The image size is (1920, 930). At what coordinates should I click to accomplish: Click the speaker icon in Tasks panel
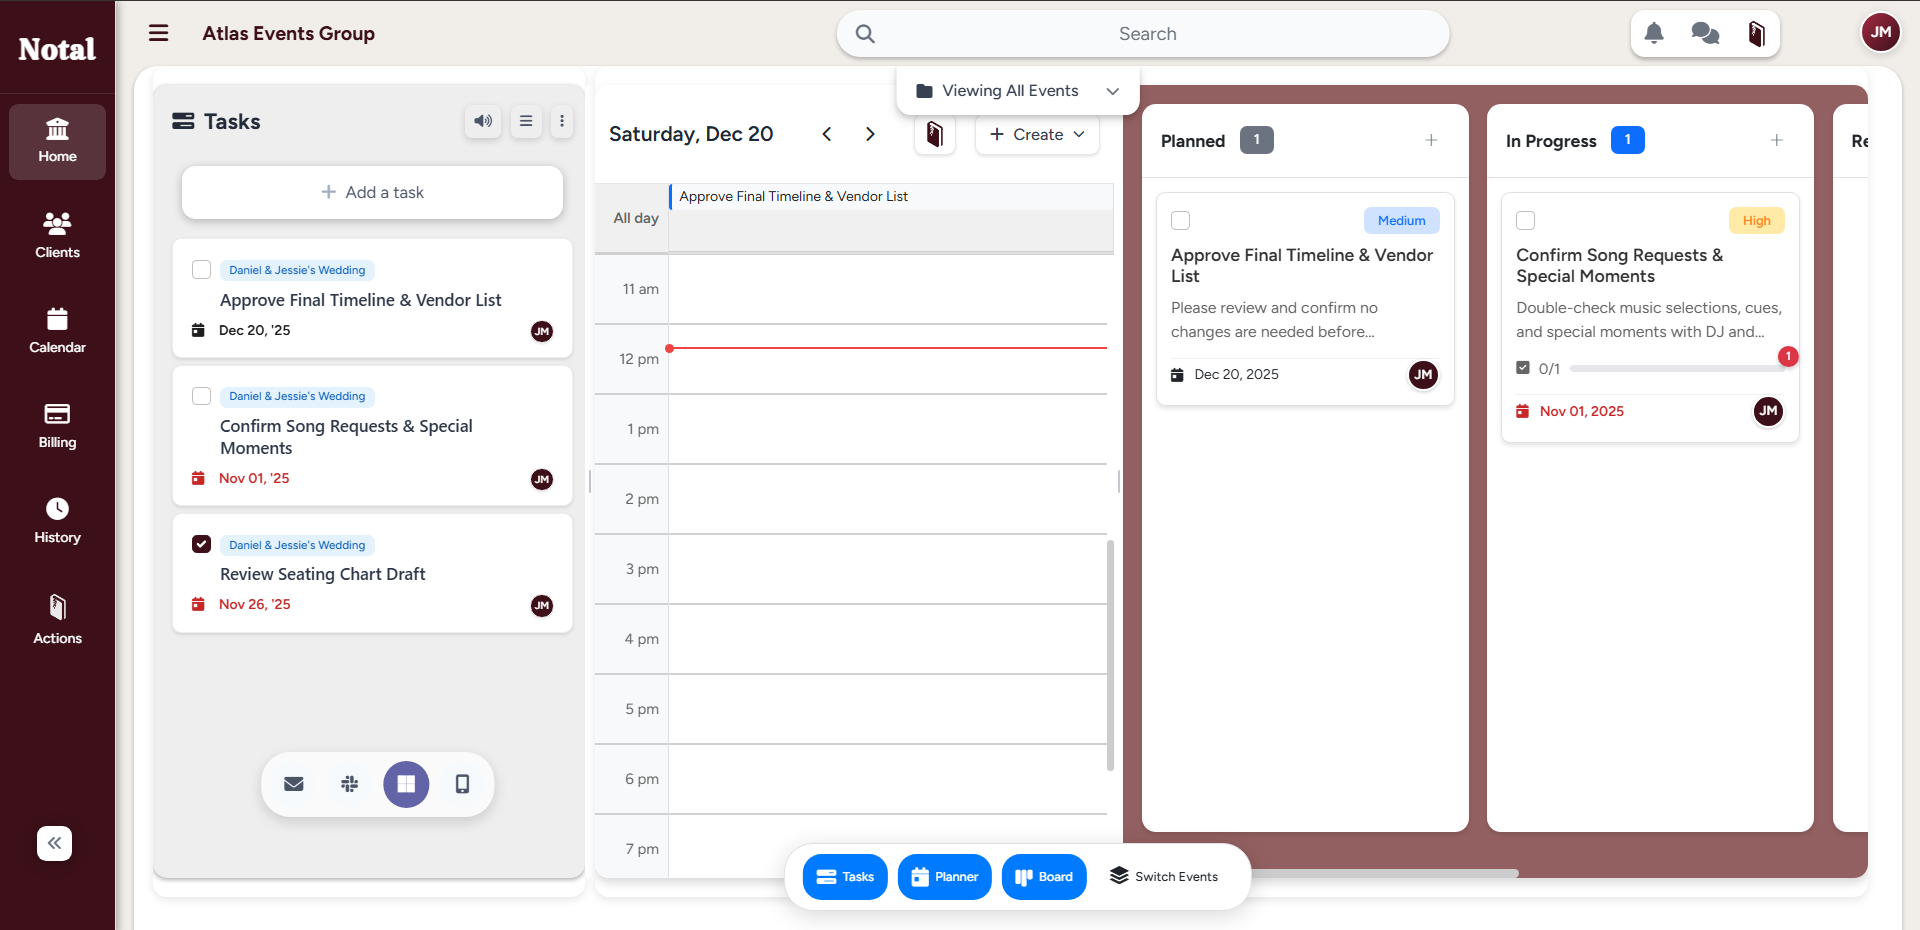tap(483, 121)
